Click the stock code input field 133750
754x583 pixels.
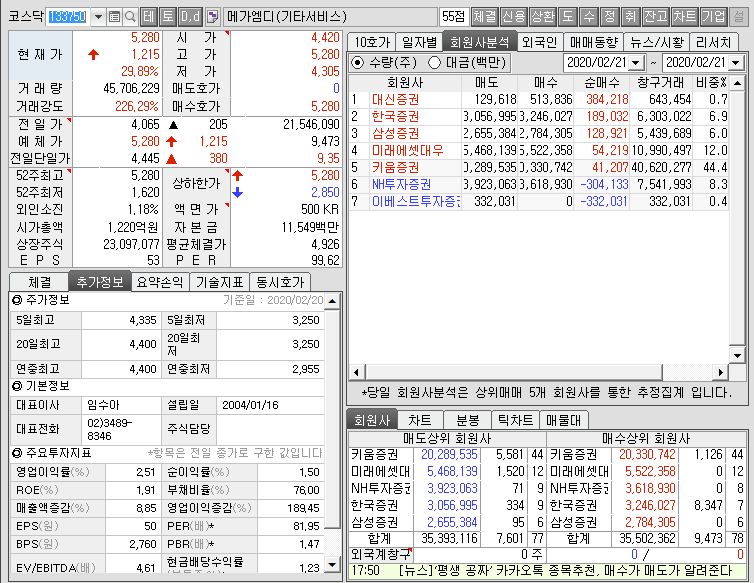pos(68,17)
